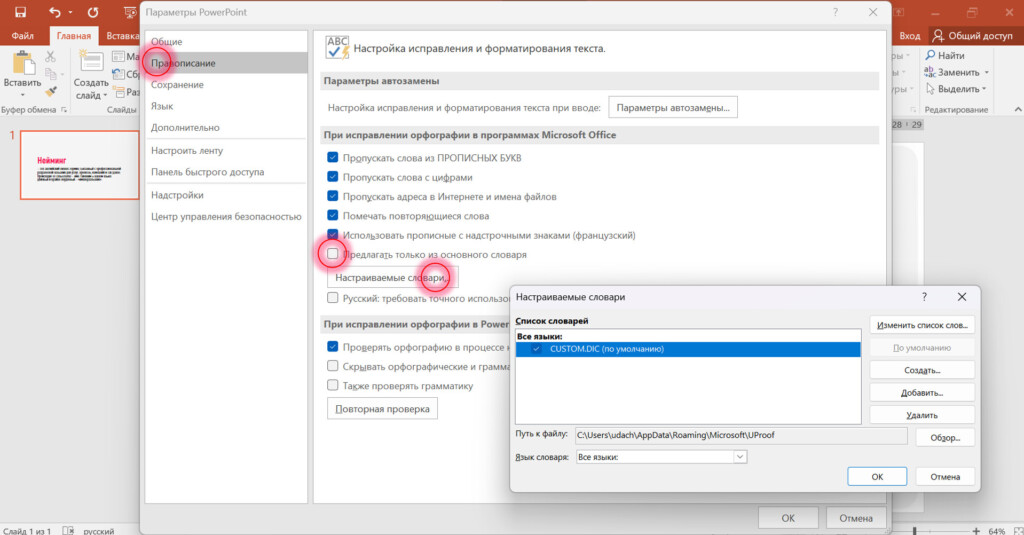The image size is (1024, 535).
Task: Enable Также проверять грамматику checkbox
Action: [332, 385]
